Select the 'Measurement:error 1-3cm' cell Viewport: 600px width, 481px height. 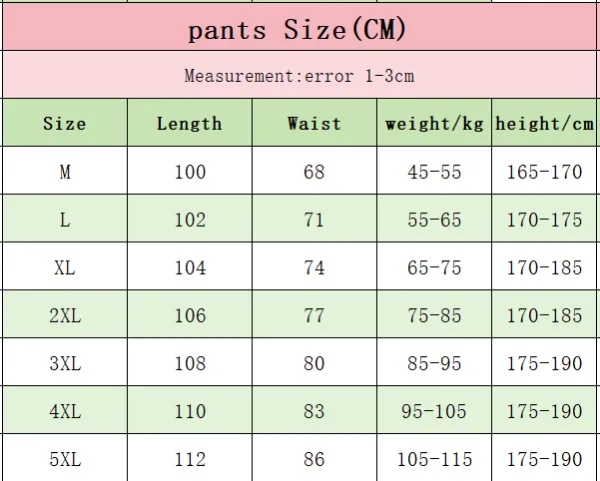tap(299, 75)
